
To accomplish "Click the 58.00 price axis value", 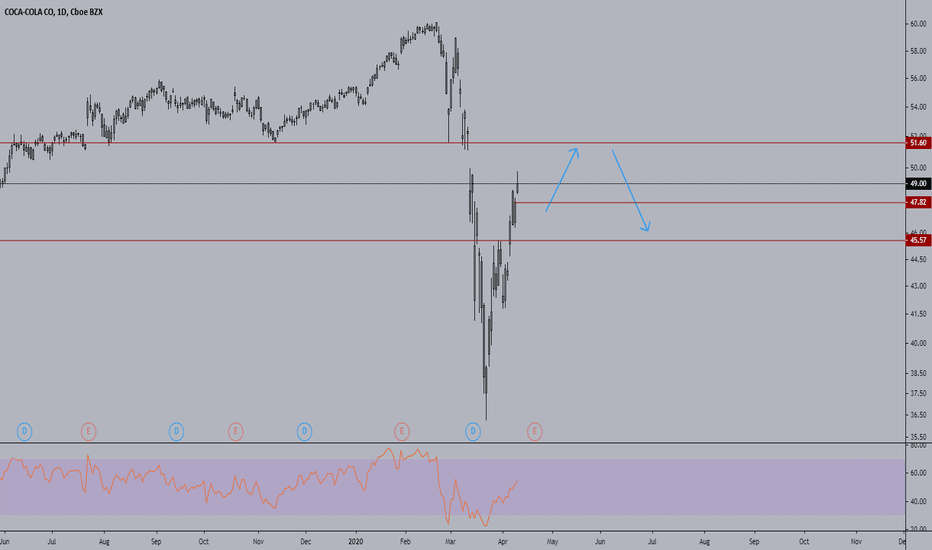I will 918,51.
